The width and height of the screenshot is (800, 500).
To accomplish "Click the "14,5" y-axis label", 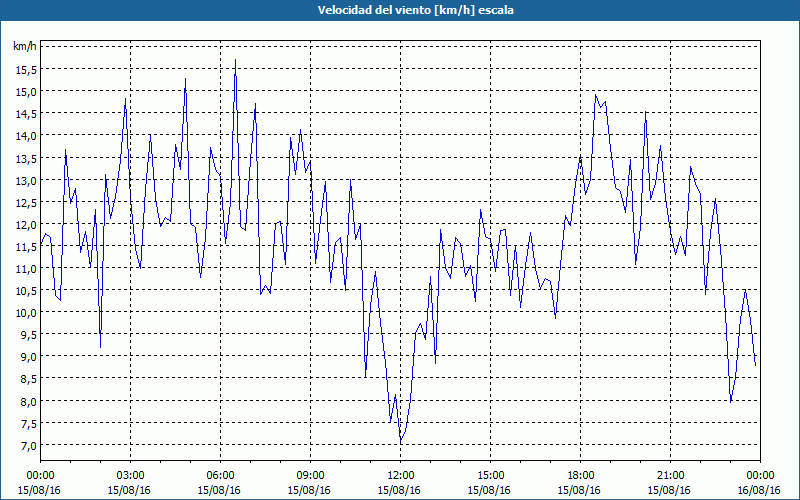I will [26, 114].
